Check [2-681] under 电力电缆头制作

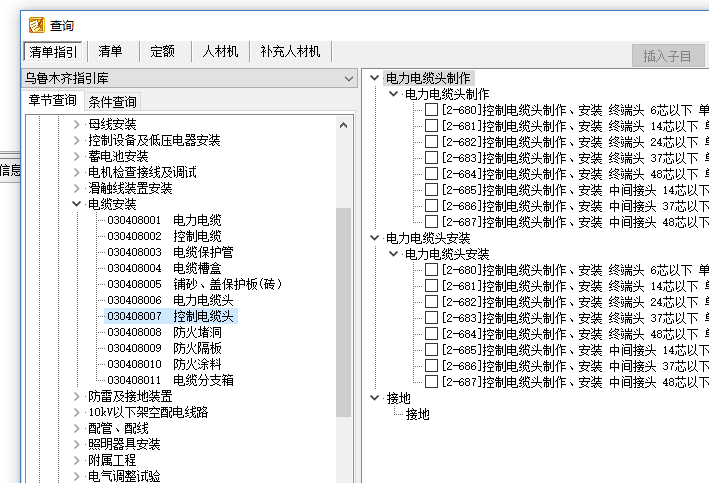pos(432,126)
